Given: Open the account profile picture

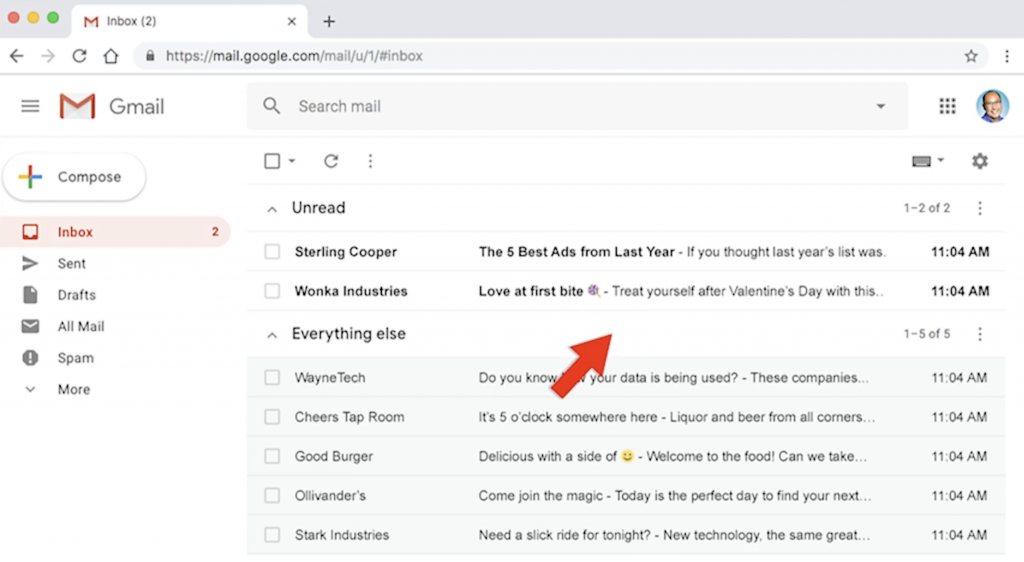Looking at the screenshot, I should pyautogui.click(x=993, y=106).
